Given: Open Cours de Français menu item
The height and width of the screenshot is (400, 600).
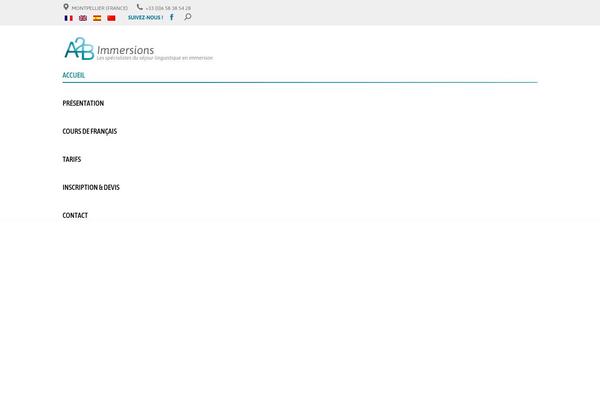Looking at the screenshot, I should pos(90,131).
